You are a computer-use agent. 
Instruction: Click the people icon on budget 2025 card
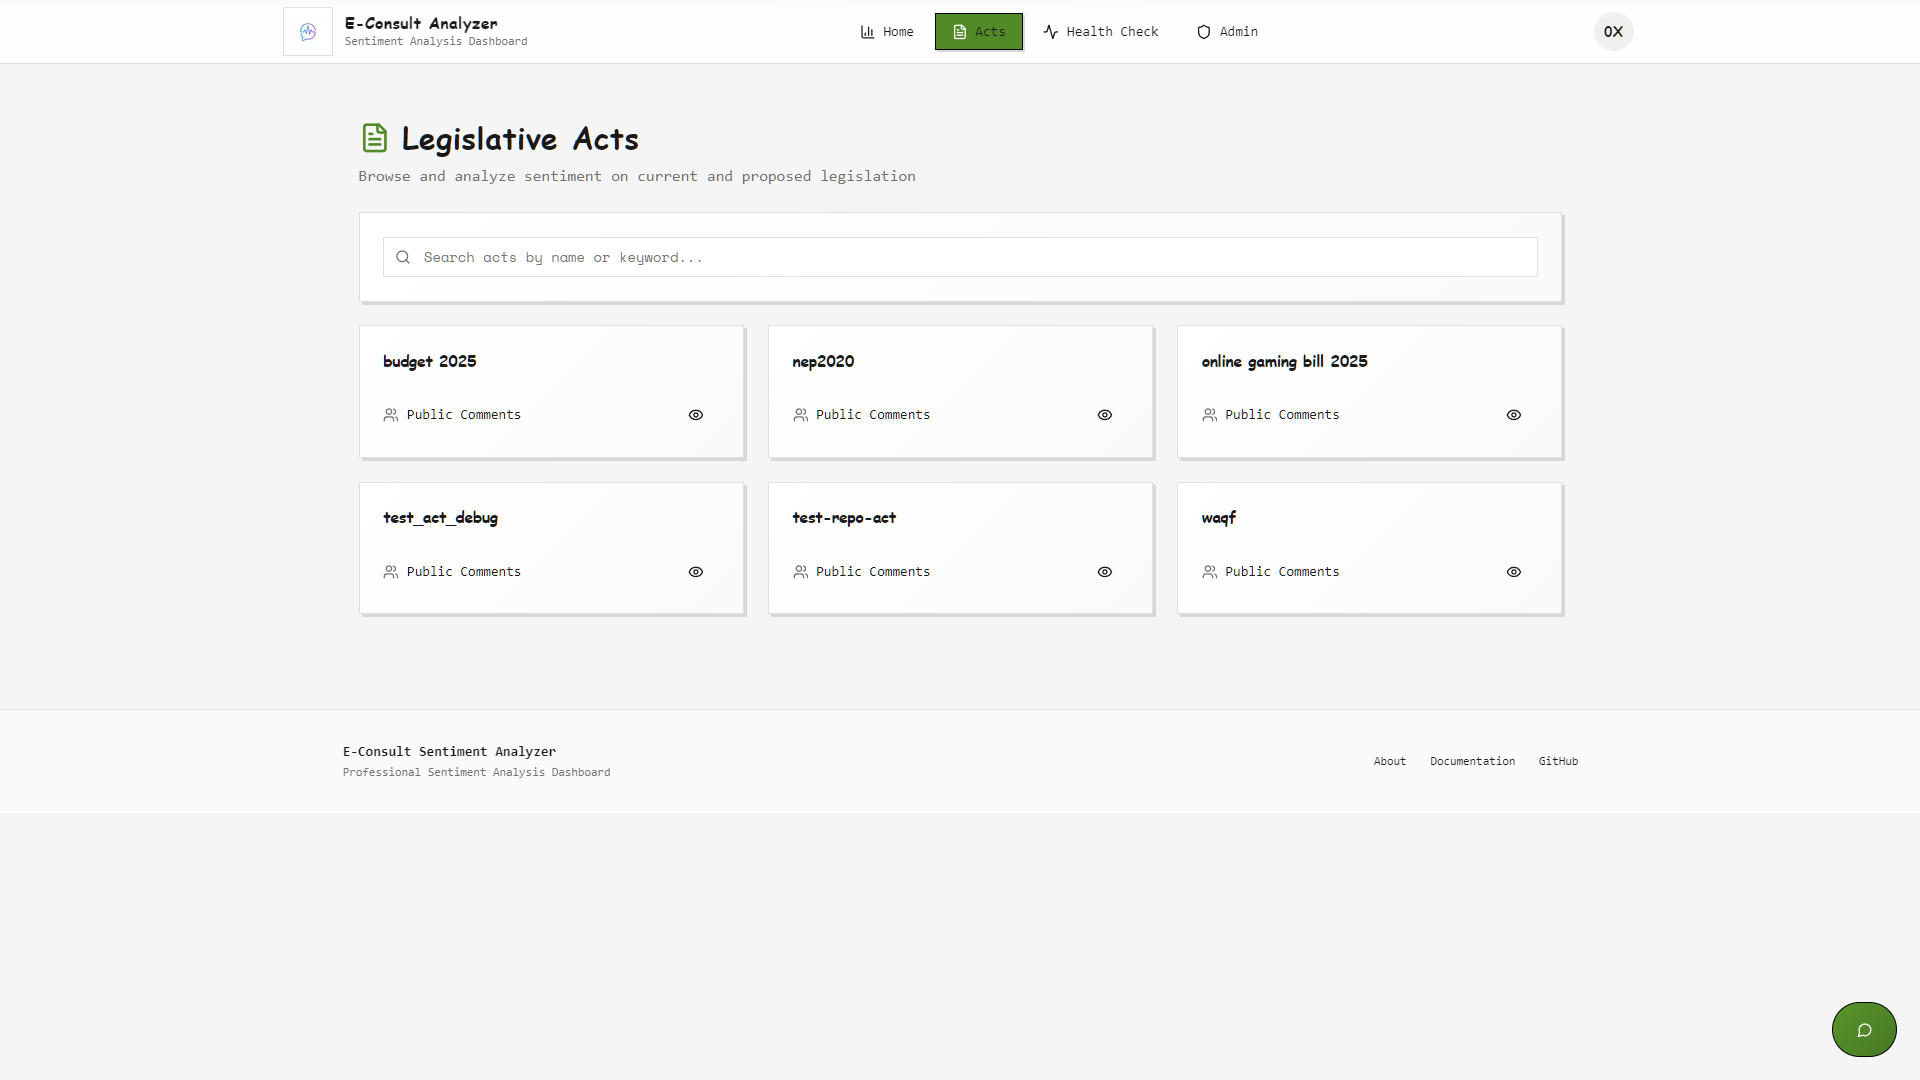point(391,414)
